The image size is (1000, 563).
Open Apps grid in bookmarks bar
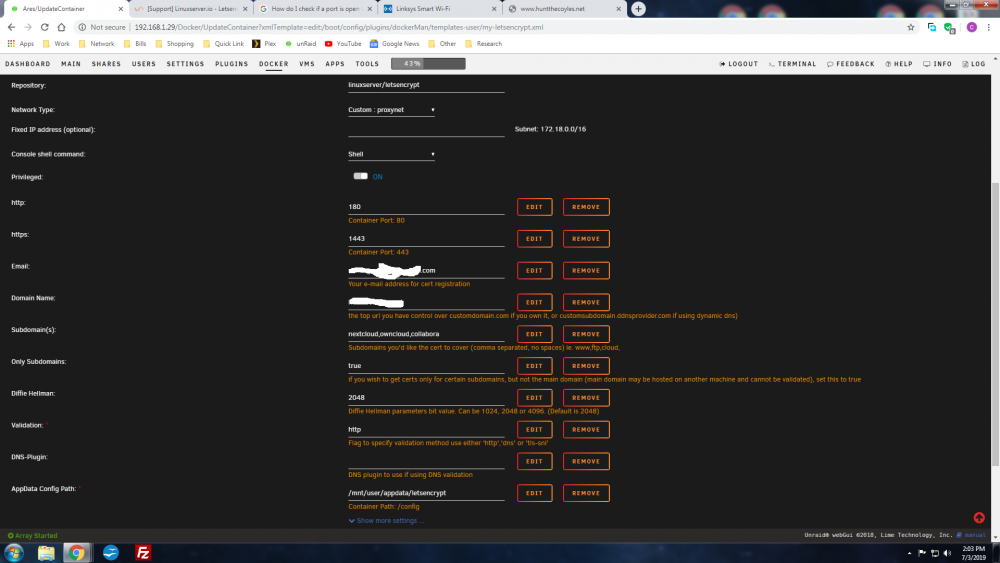click(20, 44)
